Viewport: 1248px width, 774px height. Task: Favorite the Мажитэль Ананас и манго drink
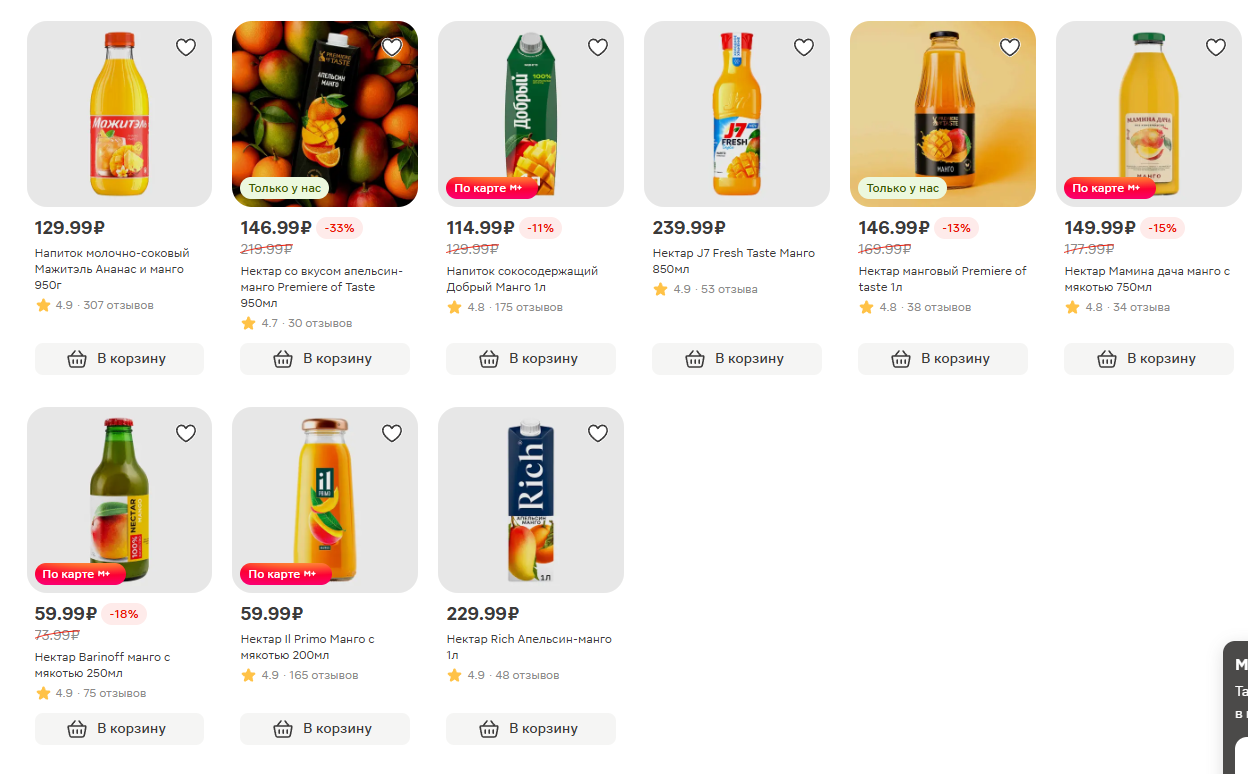coord(186,47)
